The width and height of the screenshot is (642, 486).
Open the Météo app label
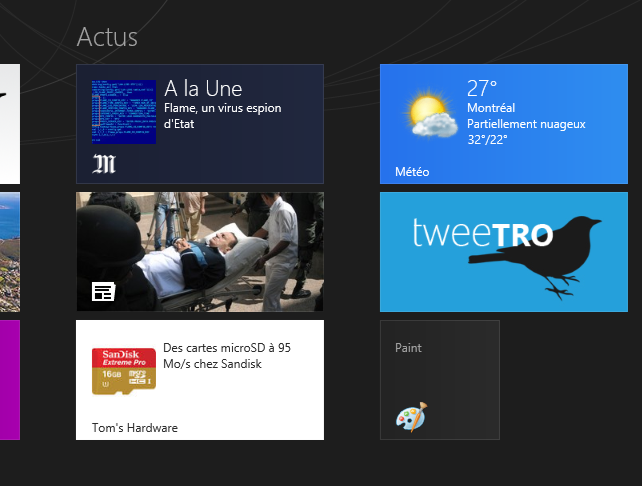tap(412, 172)
